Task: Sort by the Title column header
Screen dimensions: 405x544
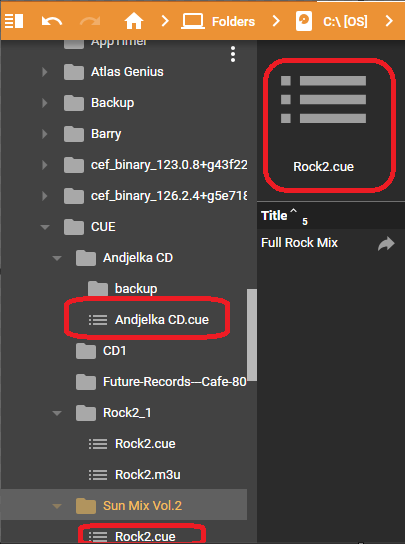Action: pyautogui.click(x=274, y=216)
